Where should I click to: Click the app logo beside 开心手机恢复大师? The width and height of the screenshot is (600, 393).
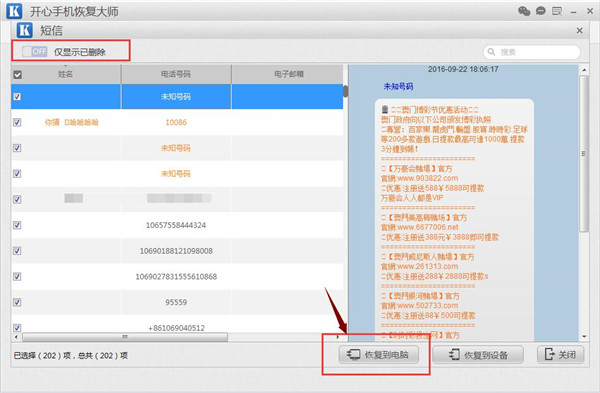(x=14, y=11)
